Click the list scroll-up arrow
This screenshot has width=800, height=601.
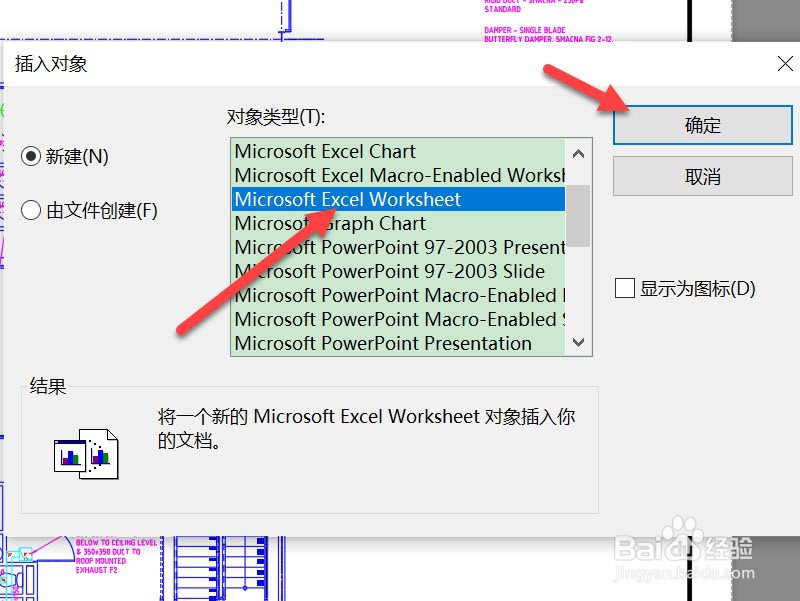point(578,154)
